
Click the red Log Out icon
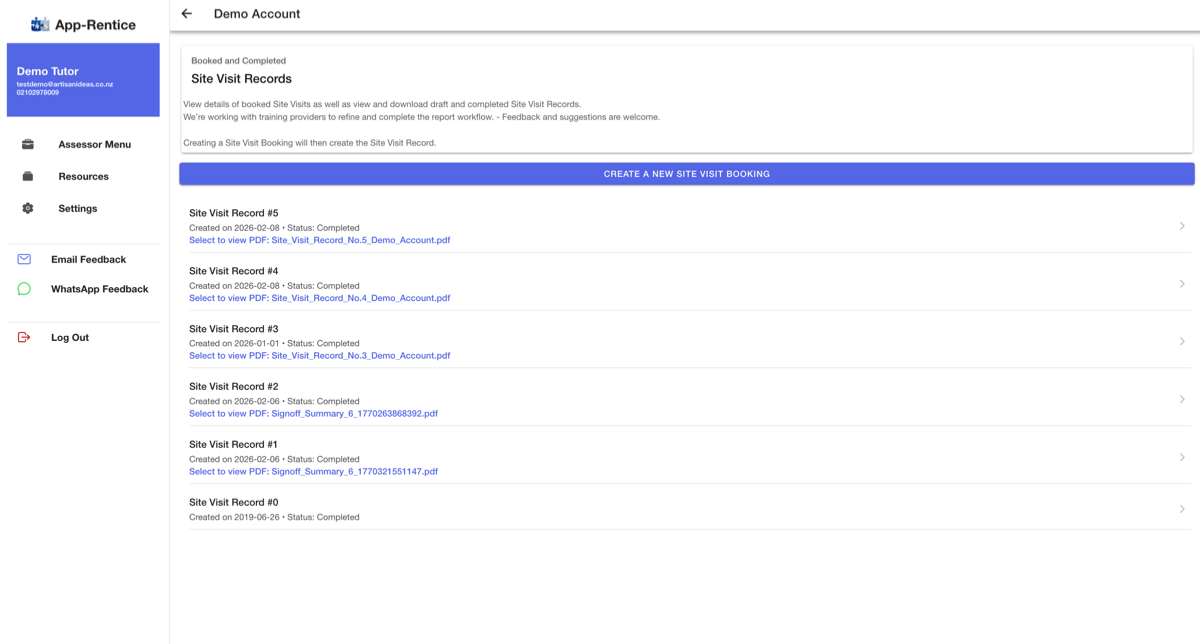pos(24,337)
